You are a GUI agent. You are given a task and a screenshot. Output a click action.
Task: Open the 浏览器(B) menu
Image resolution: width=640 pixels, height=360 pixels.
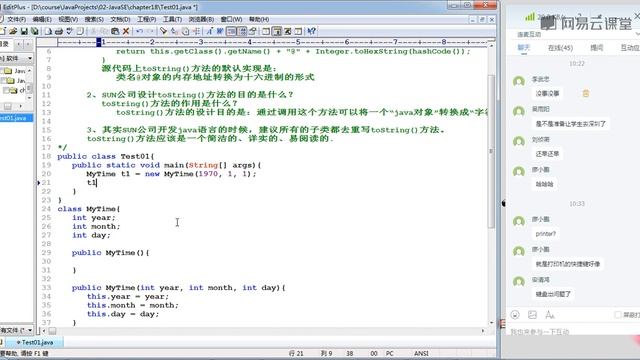[x=201, y=19]
